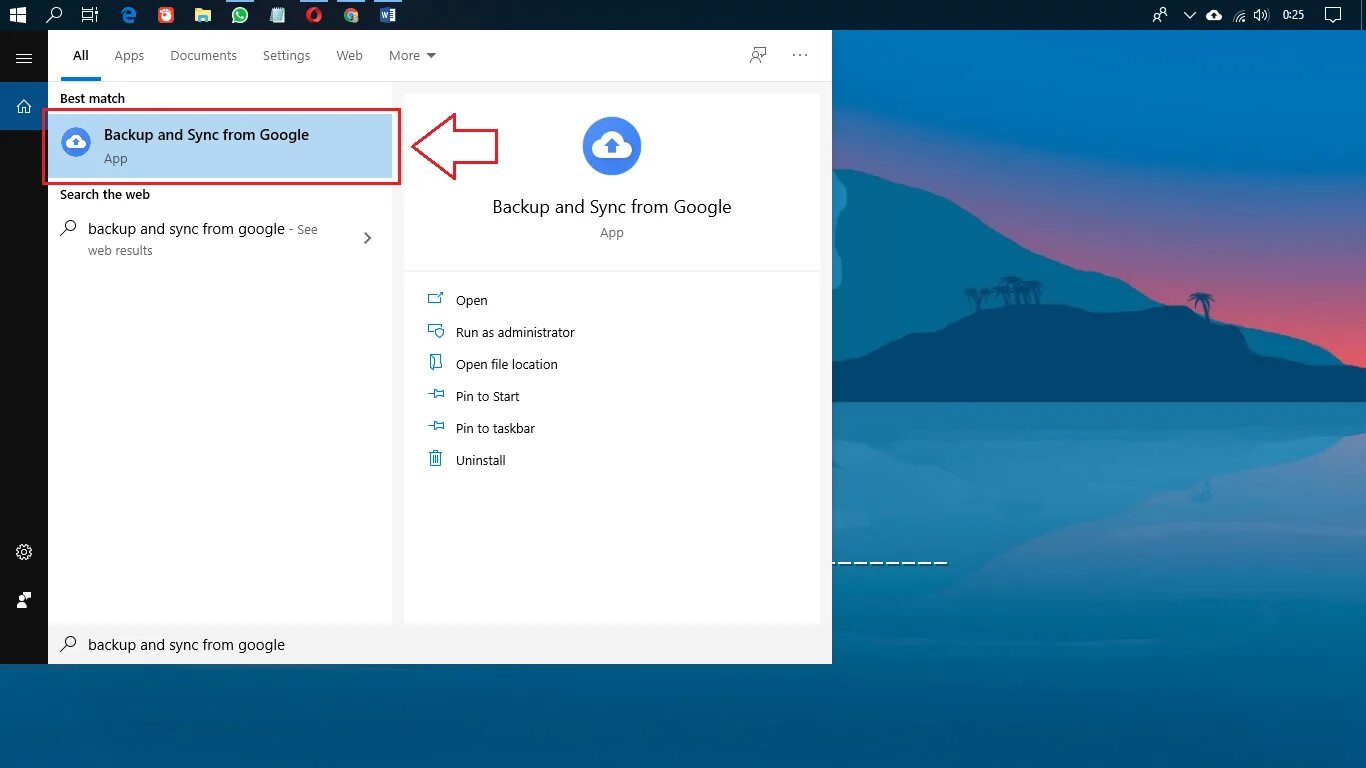The image size is (1366, 768).
Task: Open the notepad app in taskbar
Action: [x=277, y=15]
